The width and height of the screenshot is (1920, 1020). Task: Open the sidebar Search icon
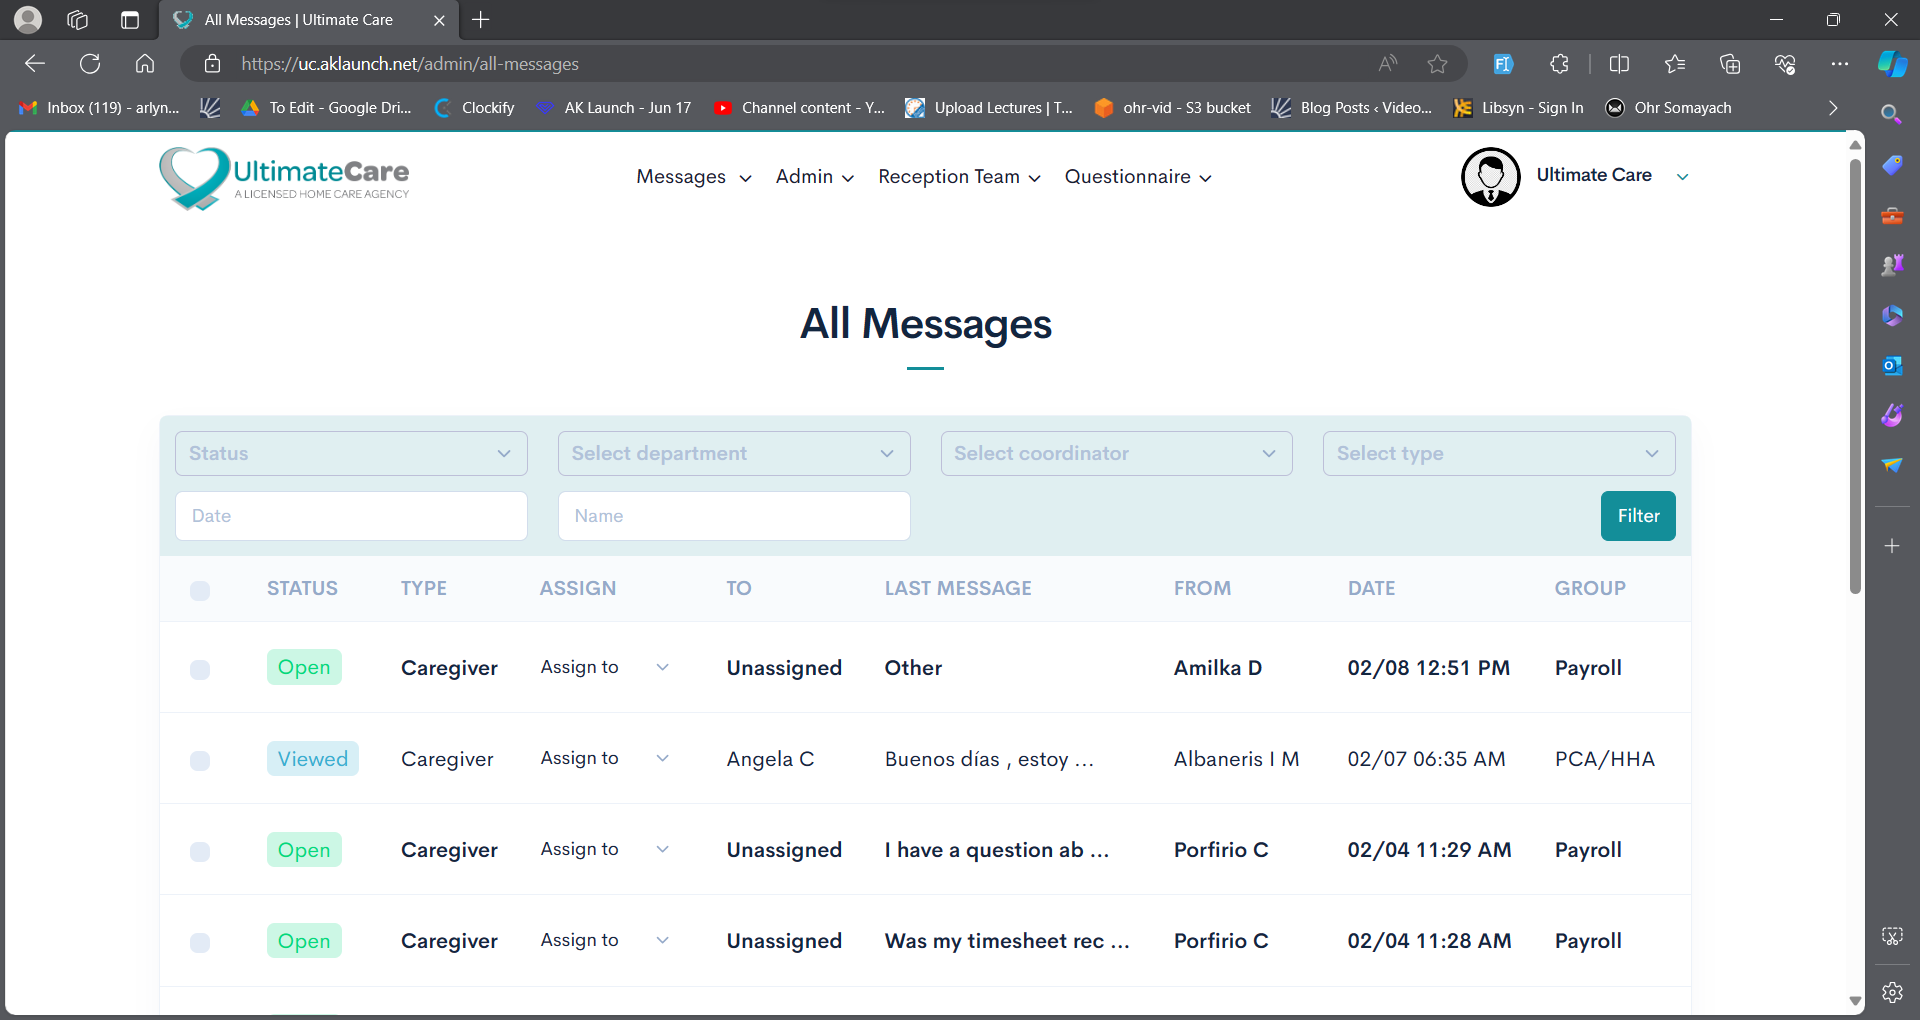click(1891, 114)
